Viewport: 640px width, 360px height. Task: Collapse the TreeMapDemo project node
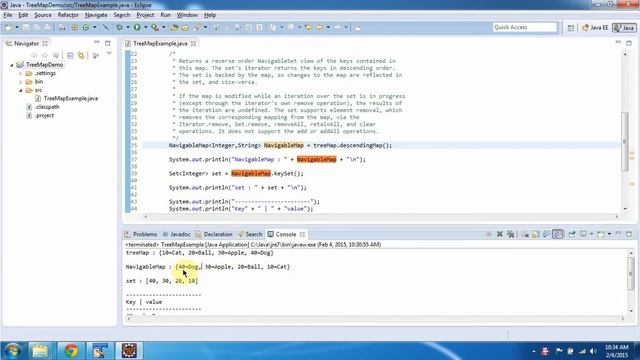click(x=12, y=65)
